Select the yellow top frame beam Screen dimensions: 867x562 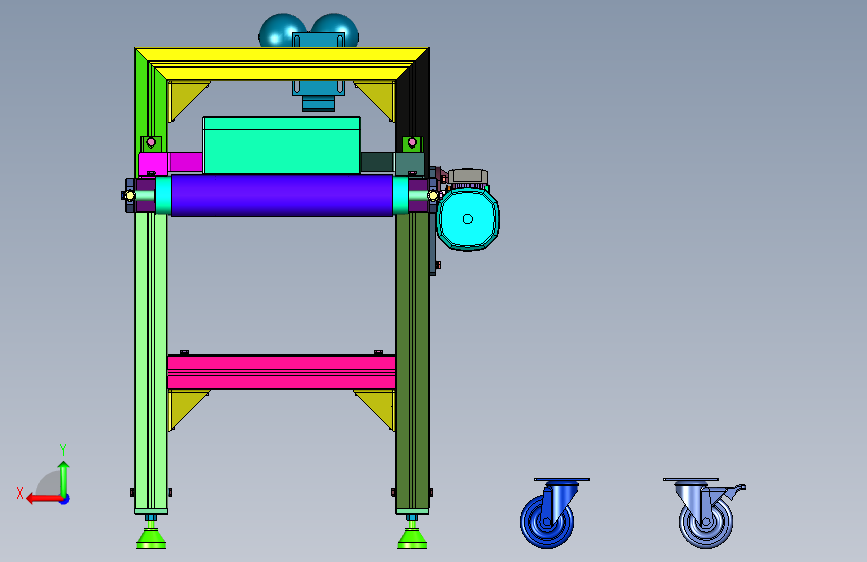(x=282, y=64)
